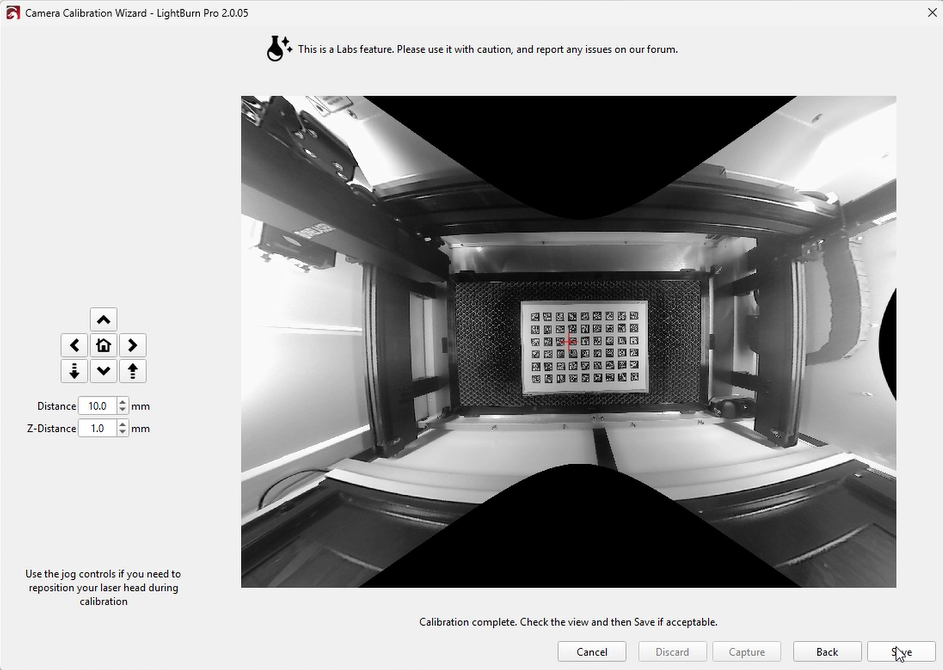Decrease the Distance value with down stepper
This screenshot has width=943, height=670.
[123, 411]
